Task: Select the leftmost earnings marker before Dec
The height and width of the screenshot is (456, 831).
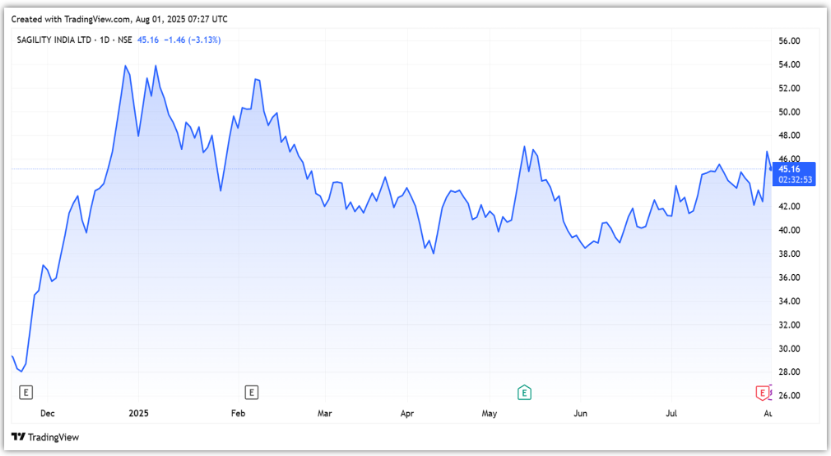Action: click(x=26, y=391)
